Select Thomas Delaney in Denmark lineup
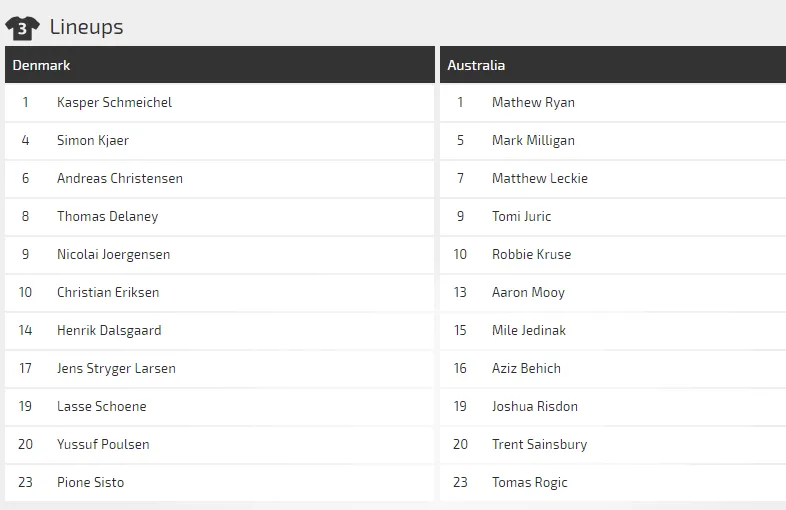This screenshot has width=786, height=510. point(107,216)
